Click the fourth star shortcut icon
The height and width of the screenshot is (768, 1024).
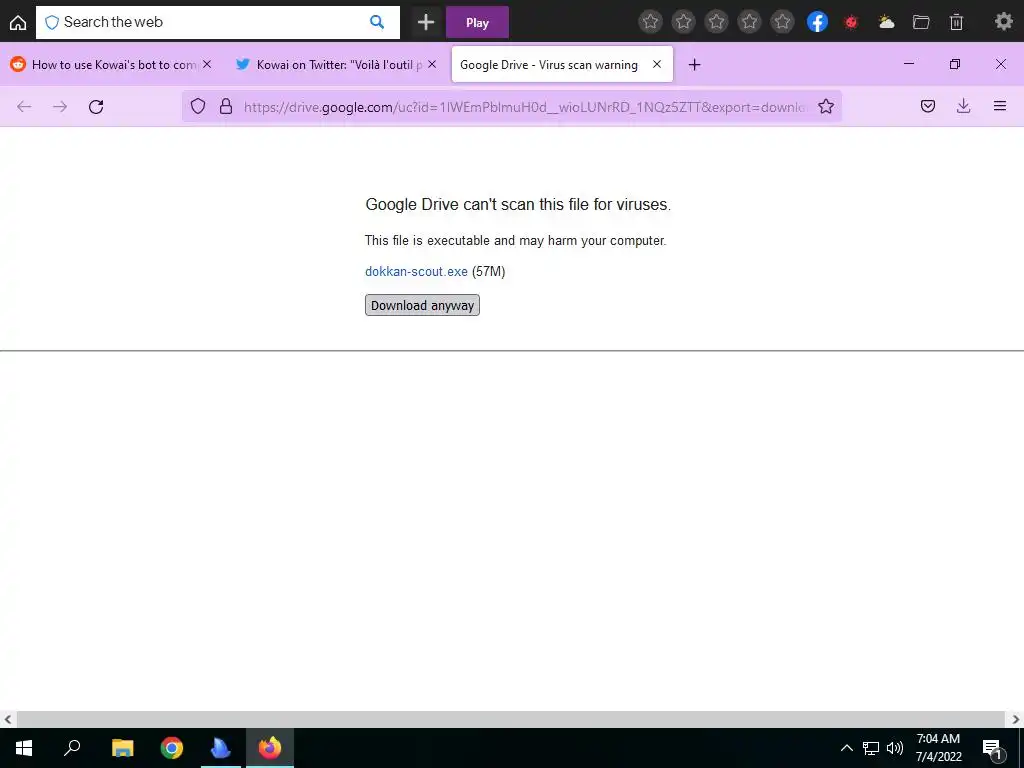[x=749, y=22]
